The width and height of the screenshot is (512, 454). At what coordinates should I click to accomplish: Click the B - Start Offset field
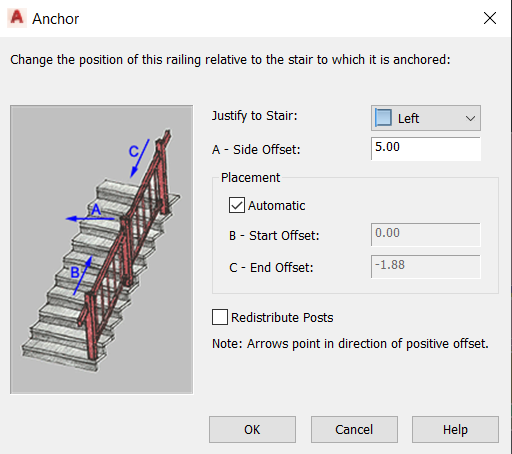point(426,235)
